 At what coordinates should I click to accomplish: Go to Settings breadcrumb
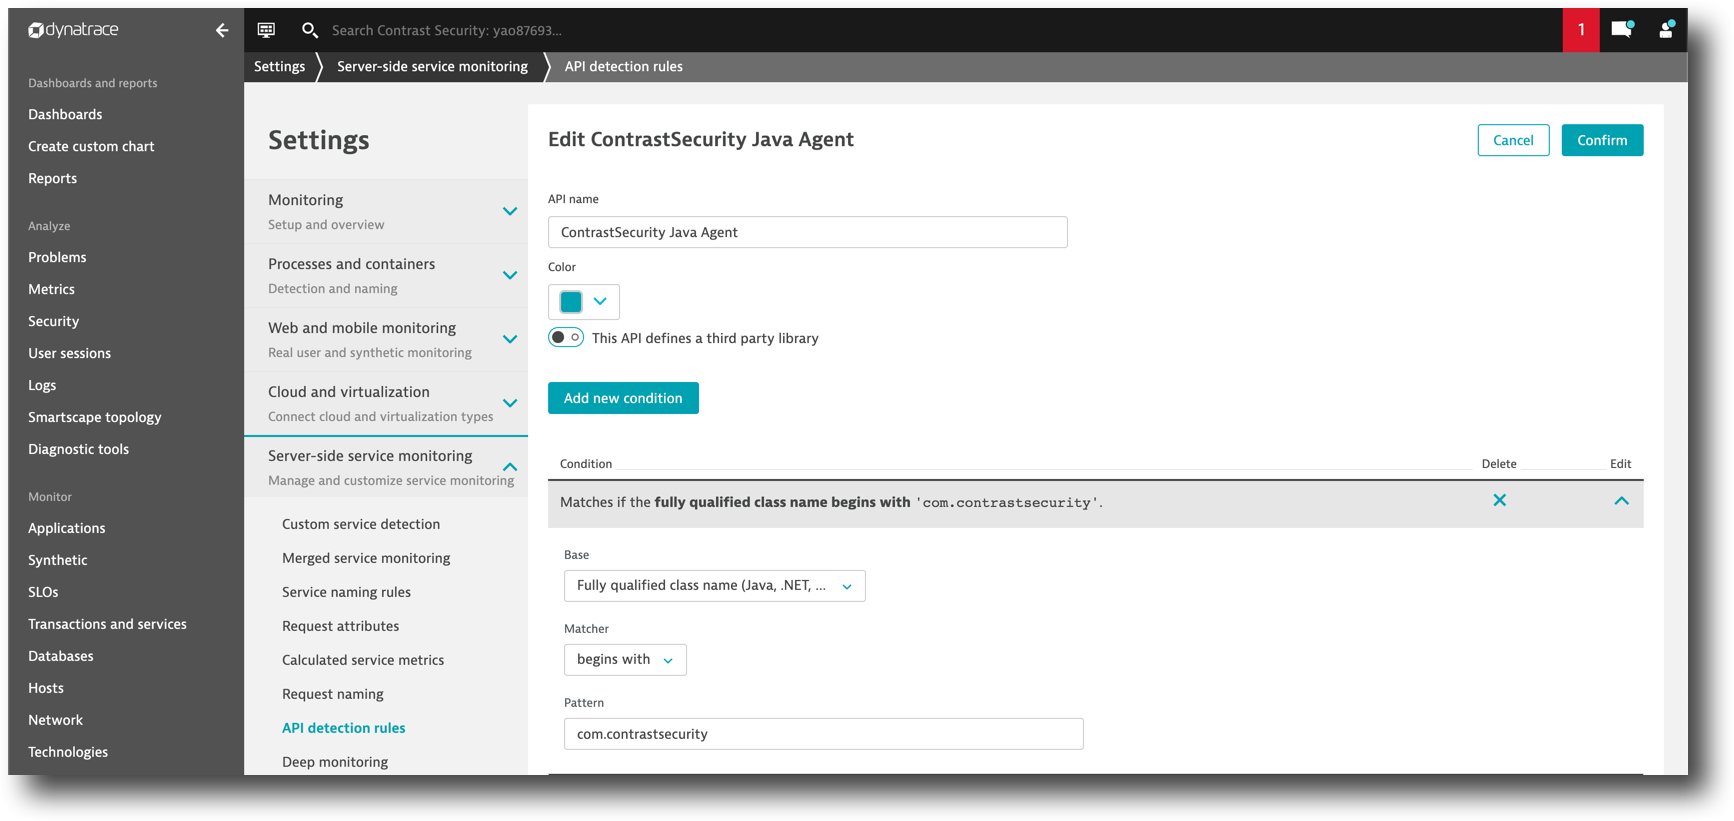(x=279, y=66)
